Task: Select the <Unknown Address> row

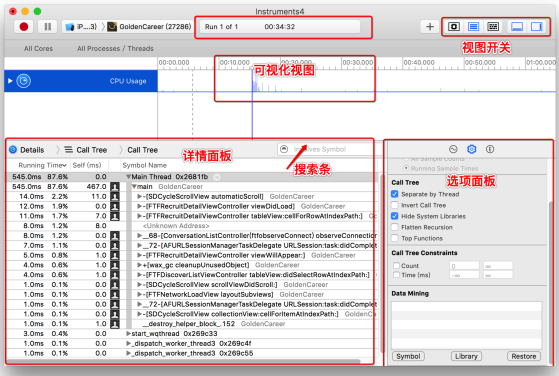Action: (x=191, y=226)
